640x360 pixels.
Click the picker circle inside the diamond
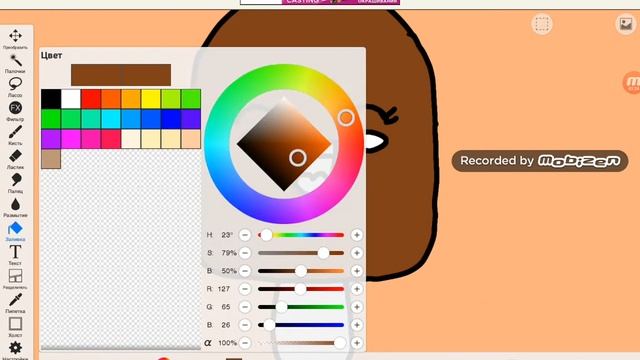(x=298, y=158)
